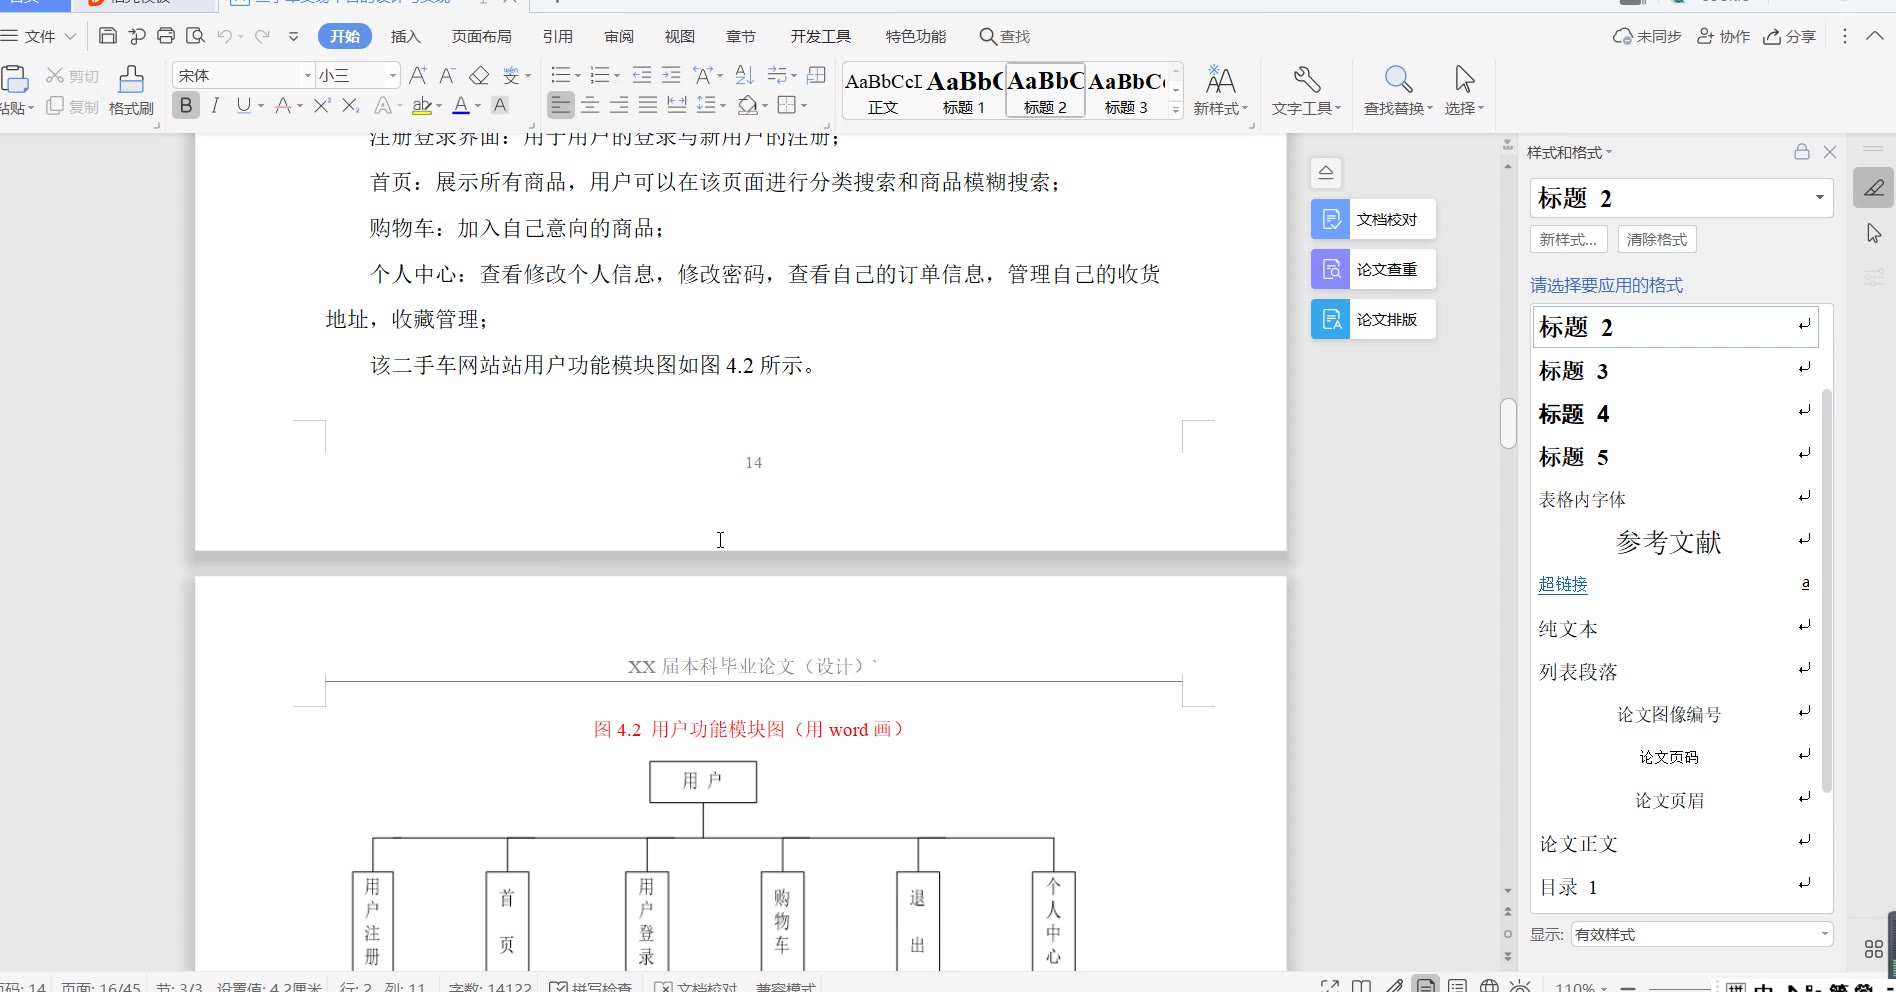Click the 清除格式 button in styles panel
The width and height of the screenshot is (1896, 992).
click(x=1657, y=239)
